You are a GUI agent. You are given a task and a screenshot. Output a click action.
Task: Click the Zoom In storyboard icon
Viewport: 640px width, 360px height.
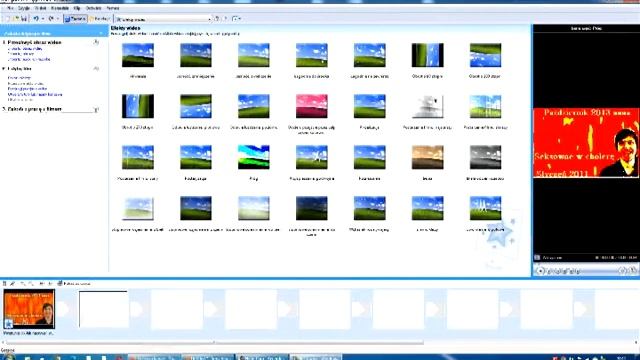pos(23,283)
